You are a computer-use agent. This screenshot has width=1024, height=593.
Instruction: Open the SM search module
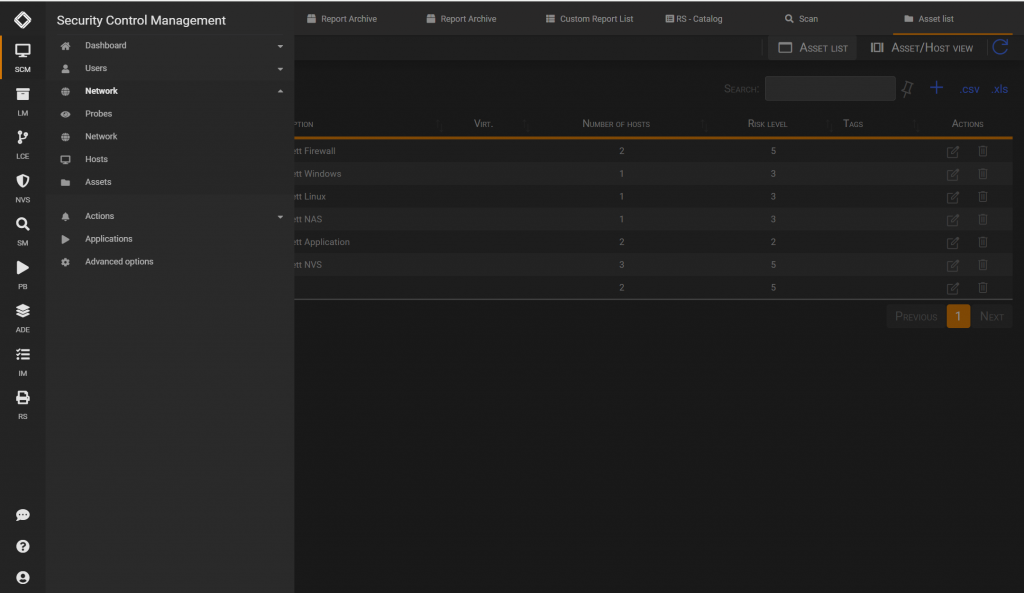[x=23, y=231]
